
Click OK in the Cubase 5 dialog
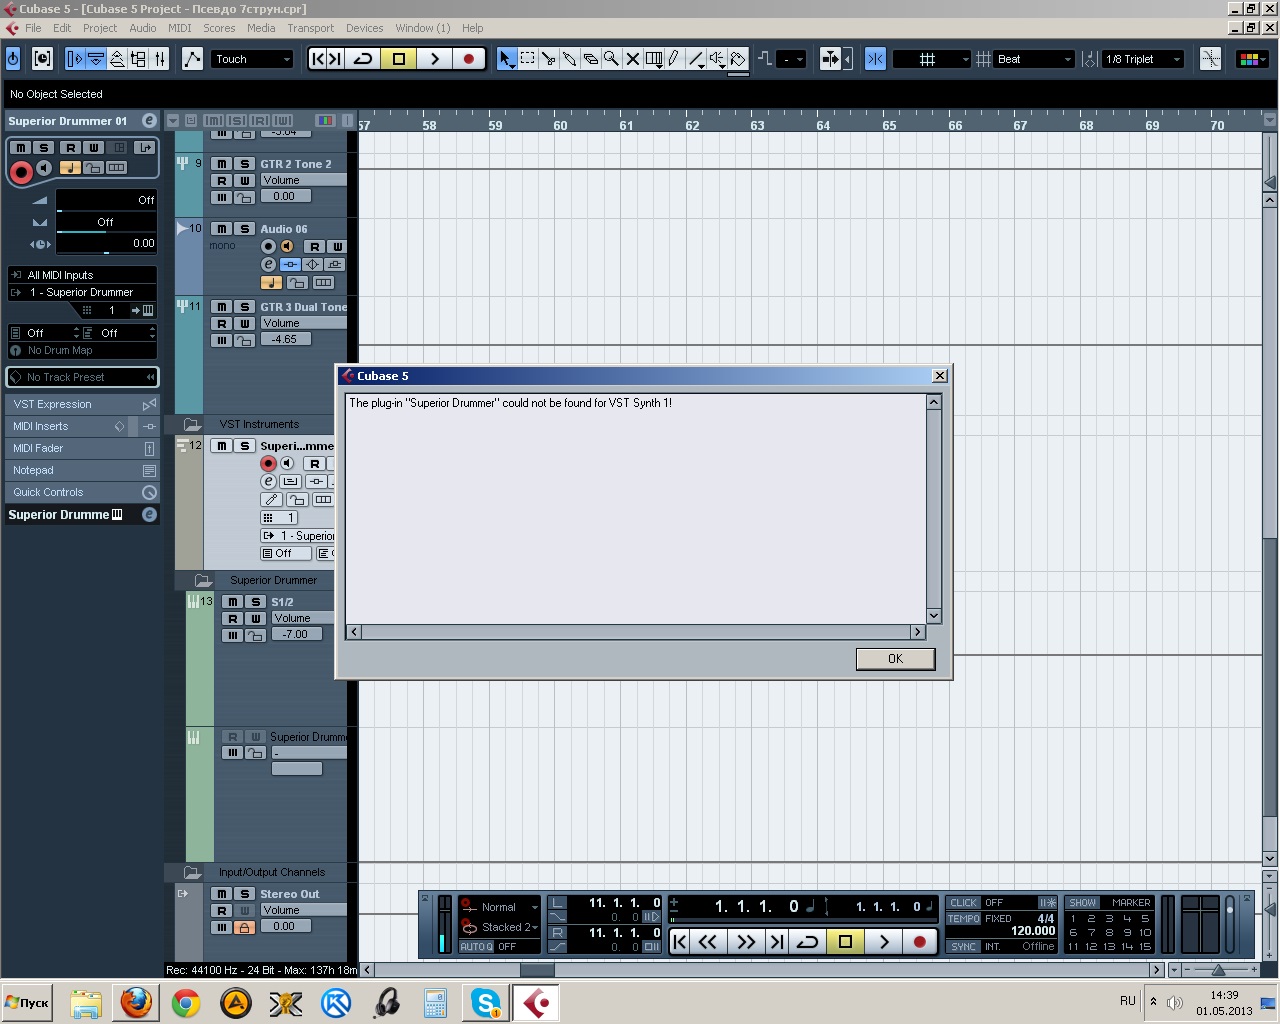[895, 658]
